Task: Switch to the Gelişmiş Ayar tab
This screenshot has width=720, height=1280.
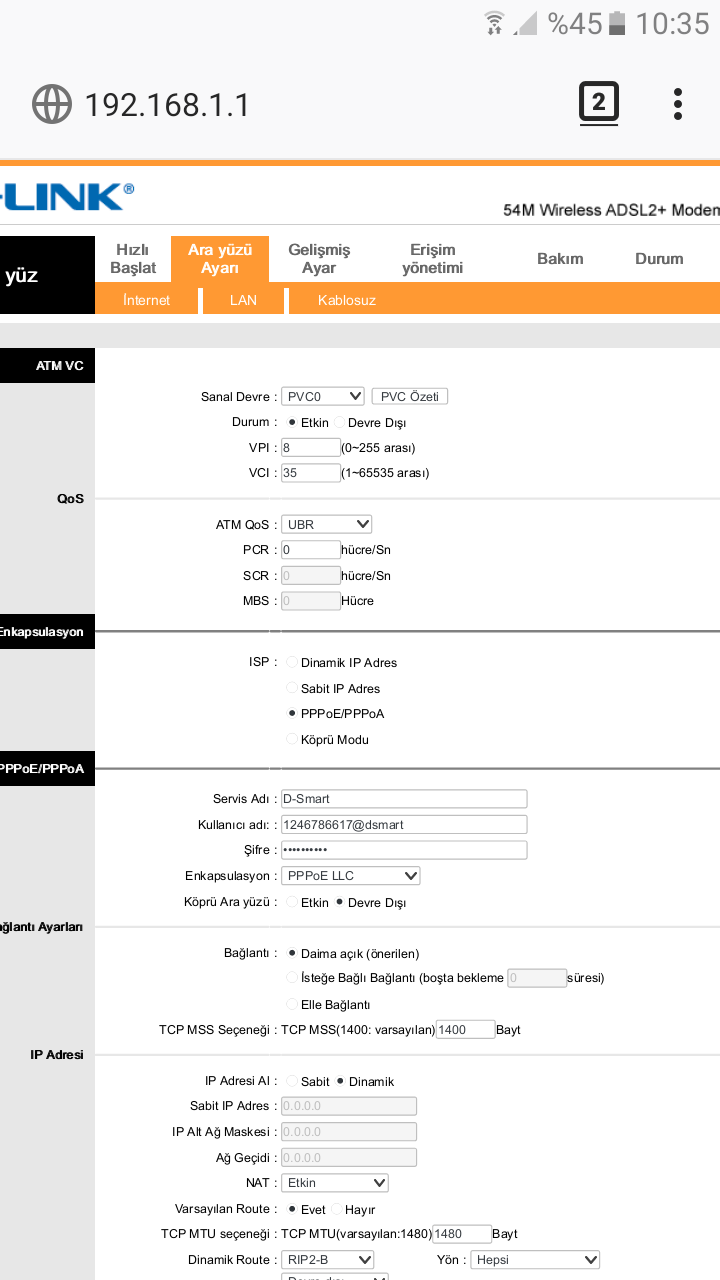Action: pyautogui.click(x=319, y=259)
